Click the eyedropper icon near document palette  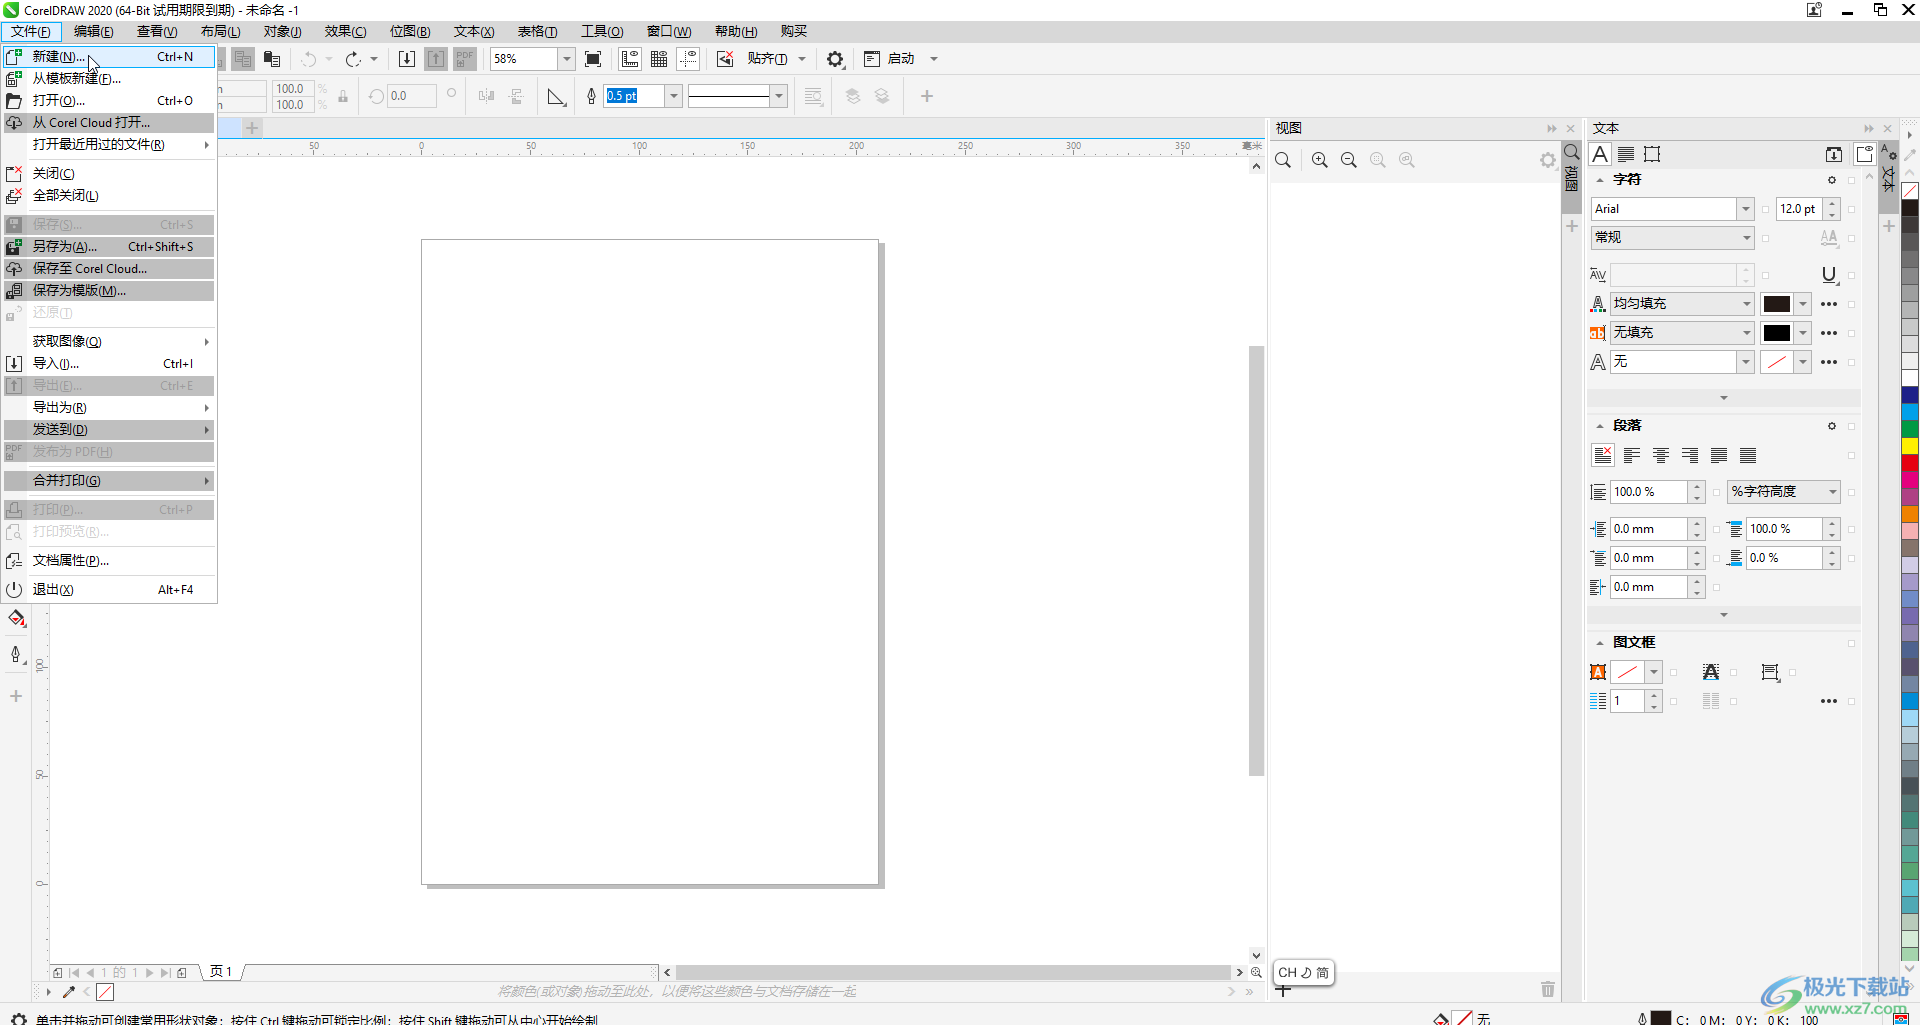point(69,992)
